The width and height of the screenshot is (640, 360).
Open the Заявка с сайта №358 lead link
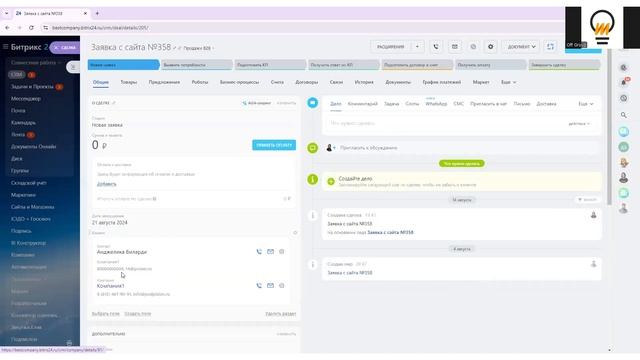(390, 232)
